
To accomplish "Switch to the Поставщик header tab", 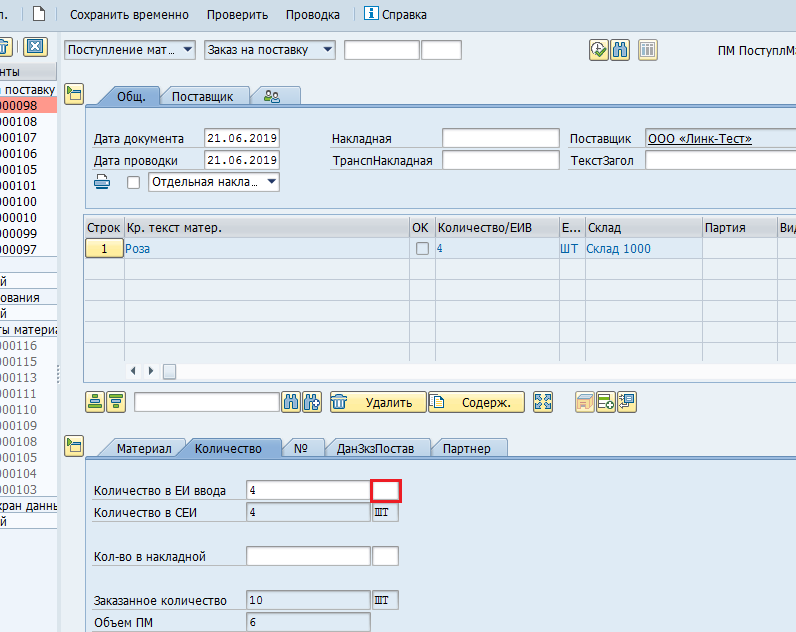I will coord(202,96).
